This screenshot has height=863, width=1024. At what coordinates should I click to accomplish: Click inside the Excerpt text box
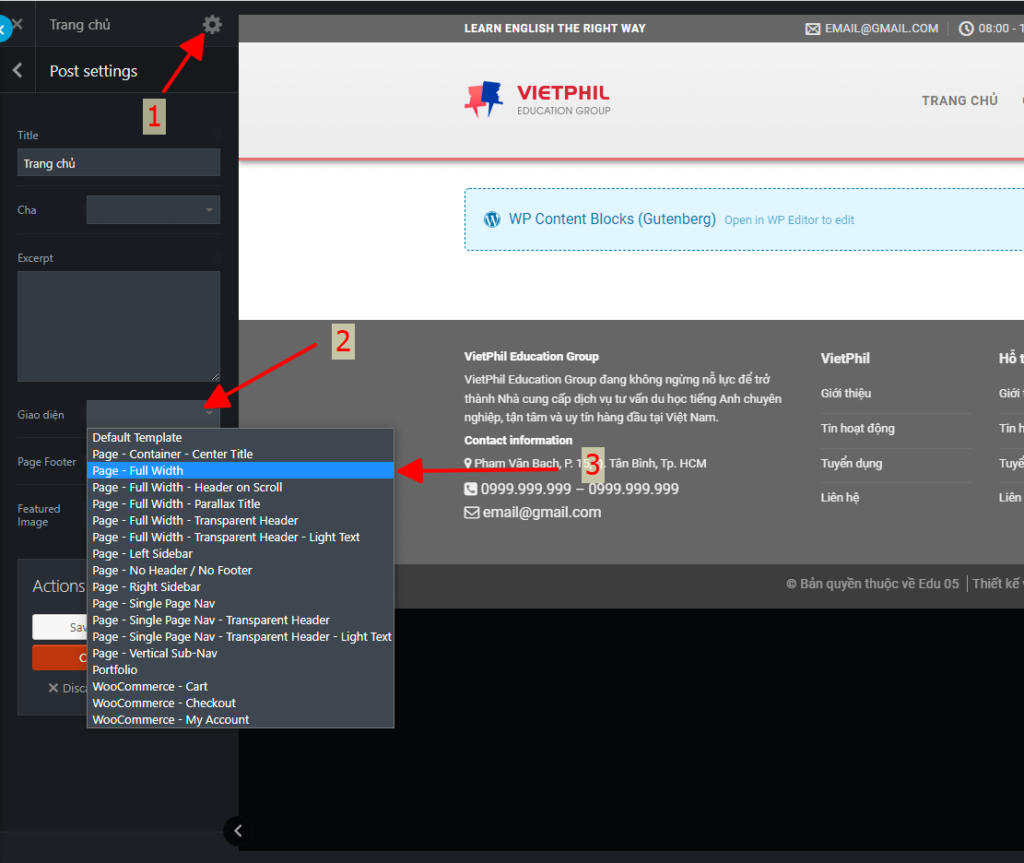tap(118, 326)
